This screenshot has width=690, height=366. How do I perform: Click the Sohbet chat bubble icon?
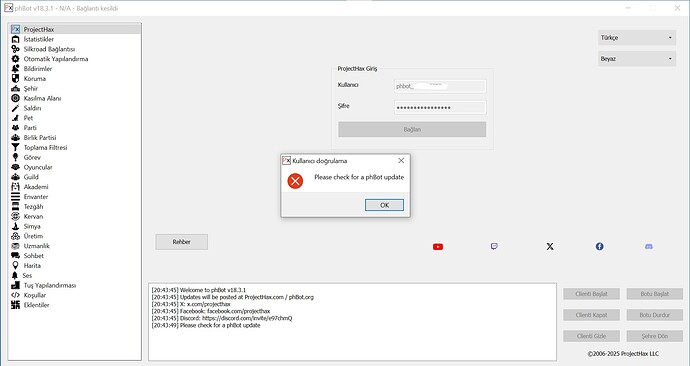click(15, 256)
